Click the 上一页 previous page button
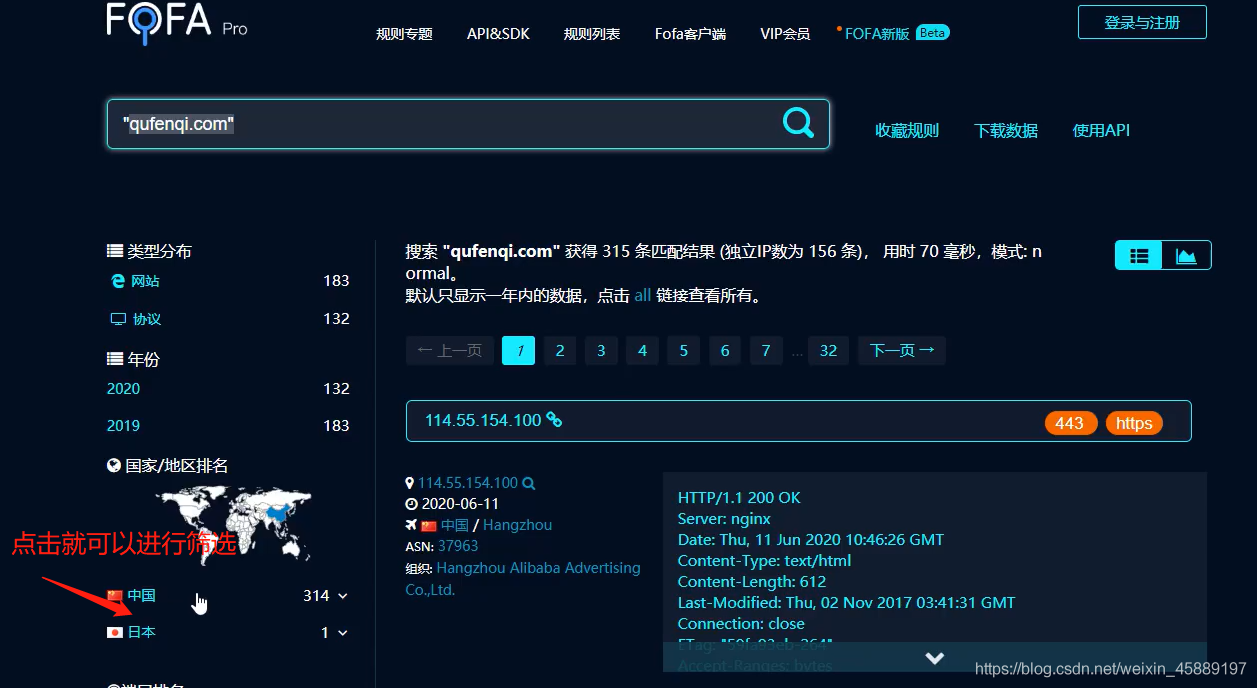Image resolution: width=1257 pixels, height=688 pixels. coord(450,350)
